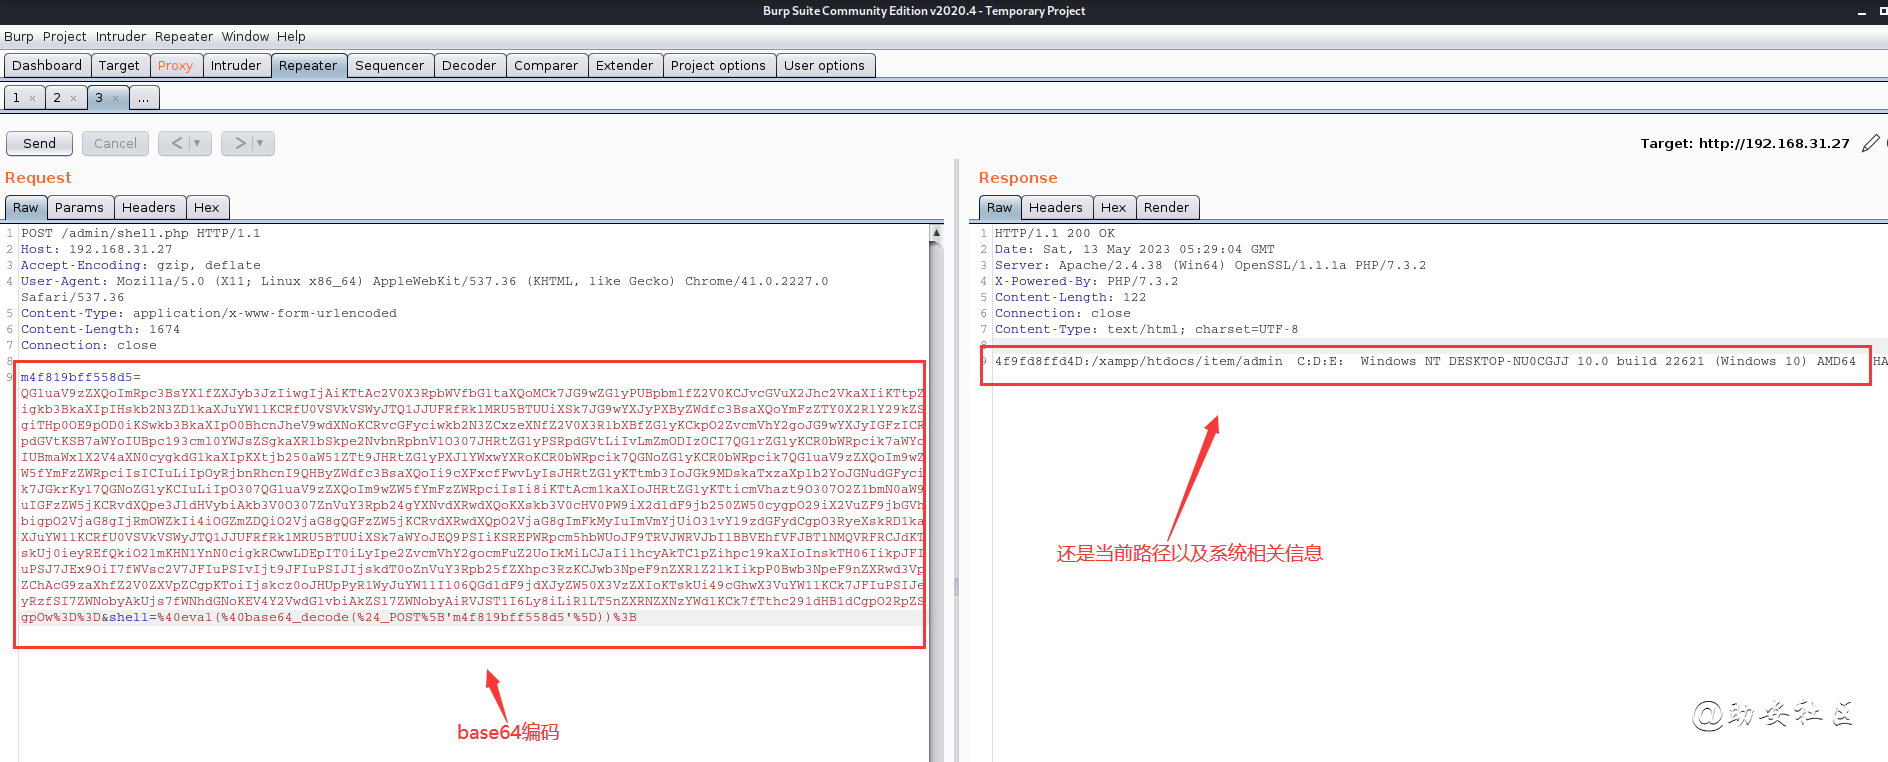Click the Content-Length: 122 response header
The image size is (1888, 762).
point(1071,297)
